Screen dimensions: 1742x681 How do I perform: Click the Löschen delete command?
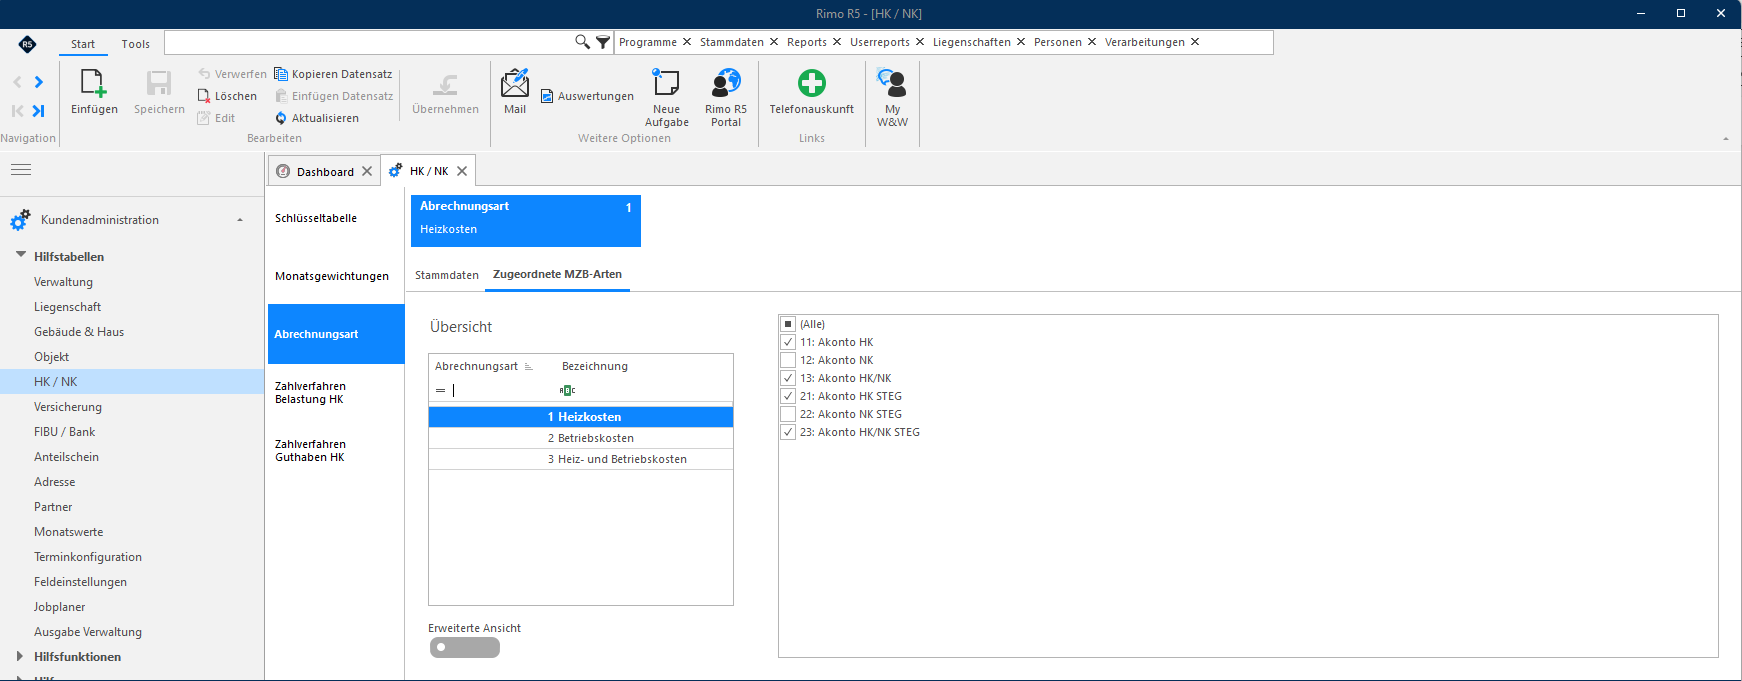[x=227, y=96]
